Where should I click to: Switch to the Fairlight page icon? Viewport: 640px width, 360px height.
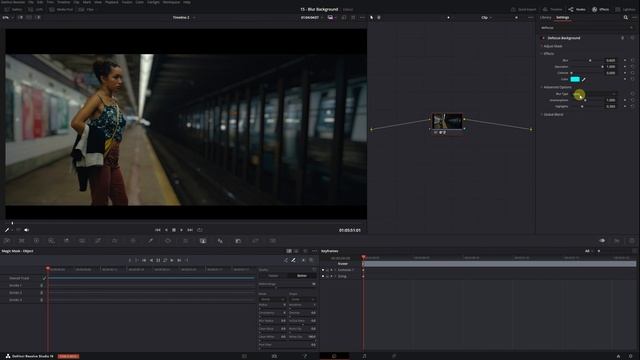click(364, 356)
